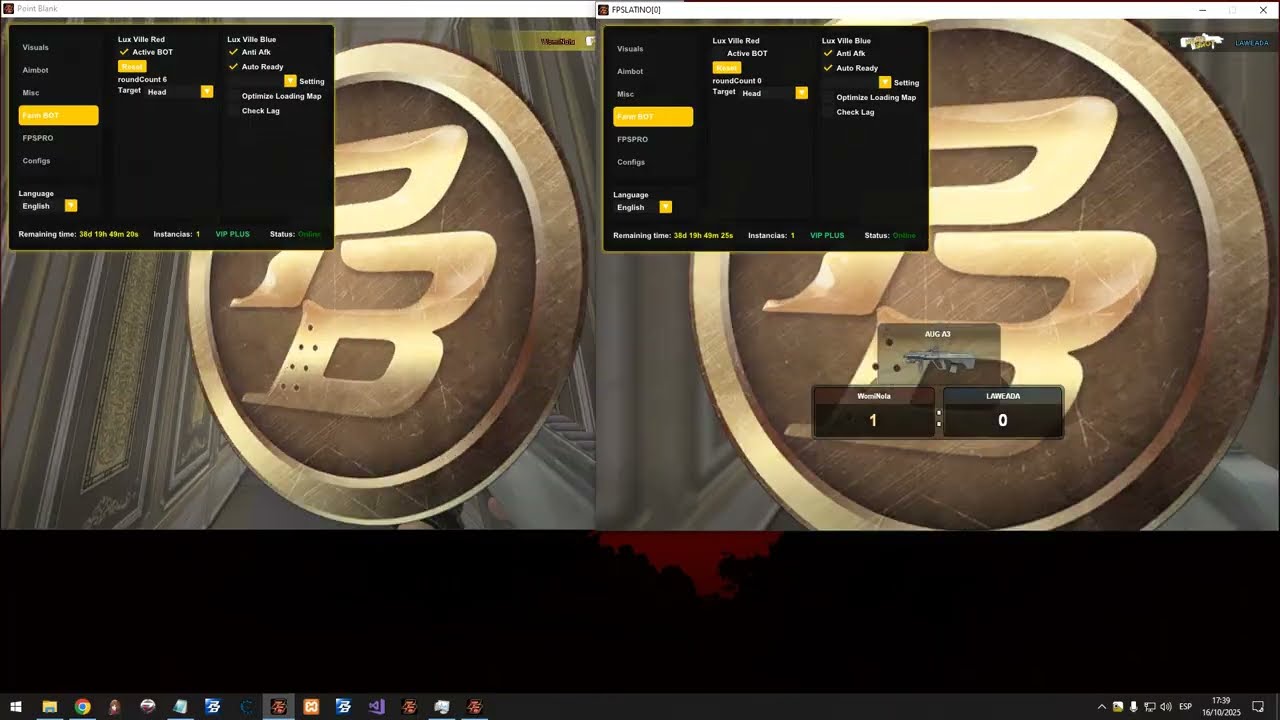1280x720 pixels.
Task: Toggle Auto Ready in the Point Blank window
Action: pos(234,67)
